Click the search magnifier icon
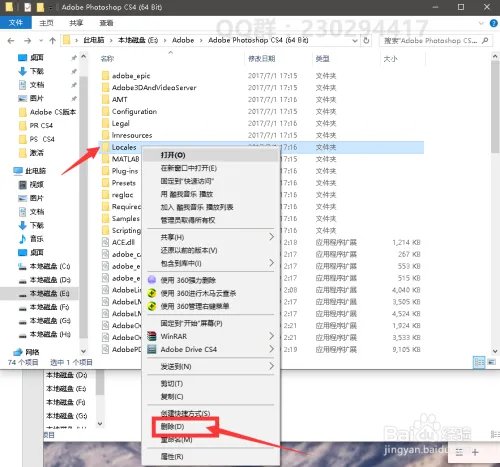 485,41
